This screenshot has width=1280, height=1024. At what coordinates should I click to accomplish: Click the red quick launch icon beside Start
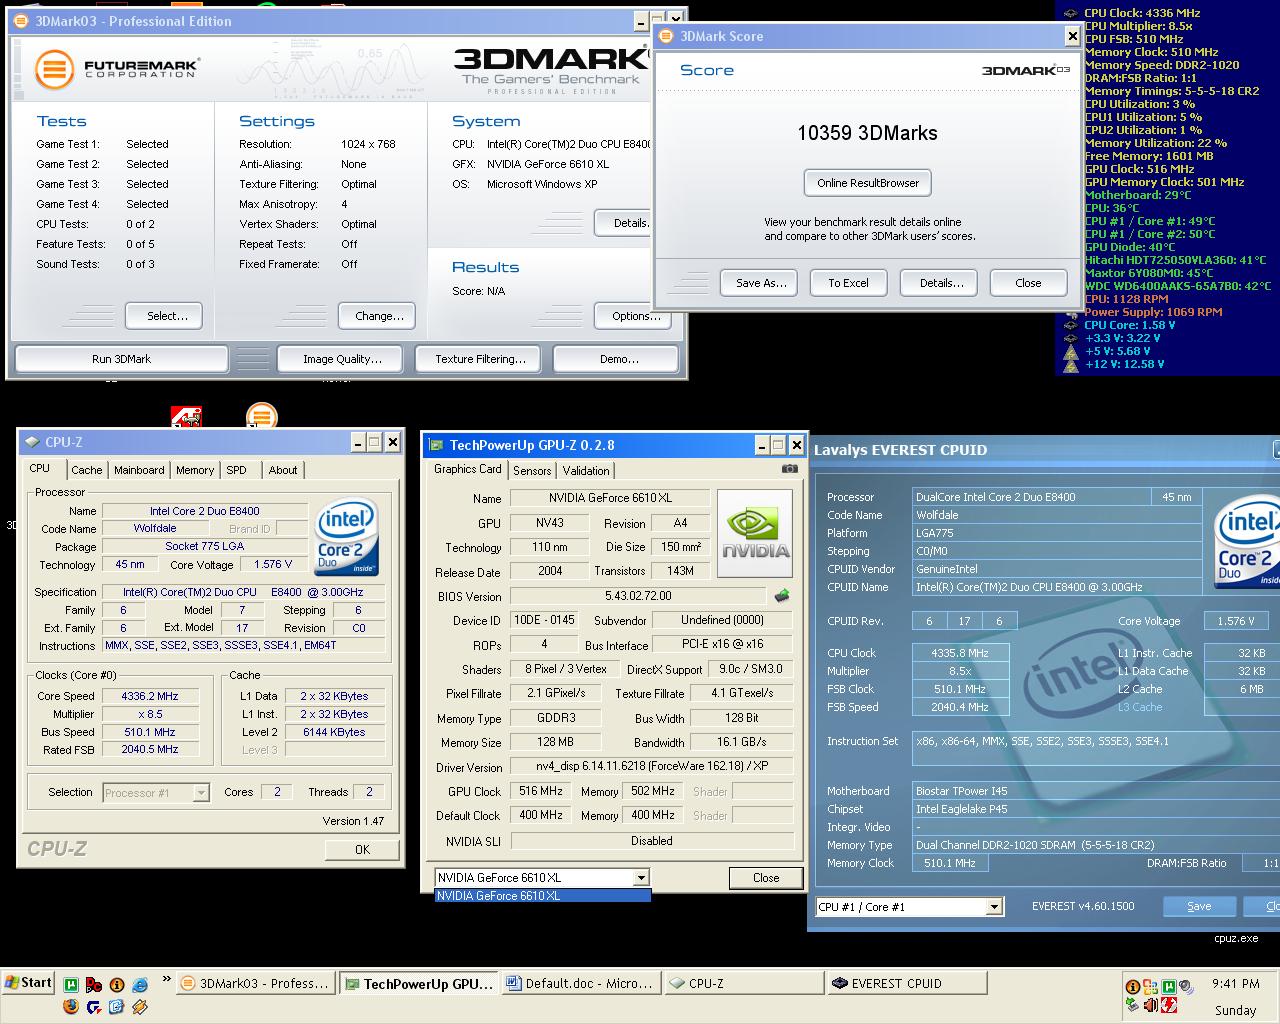point(94,985)
